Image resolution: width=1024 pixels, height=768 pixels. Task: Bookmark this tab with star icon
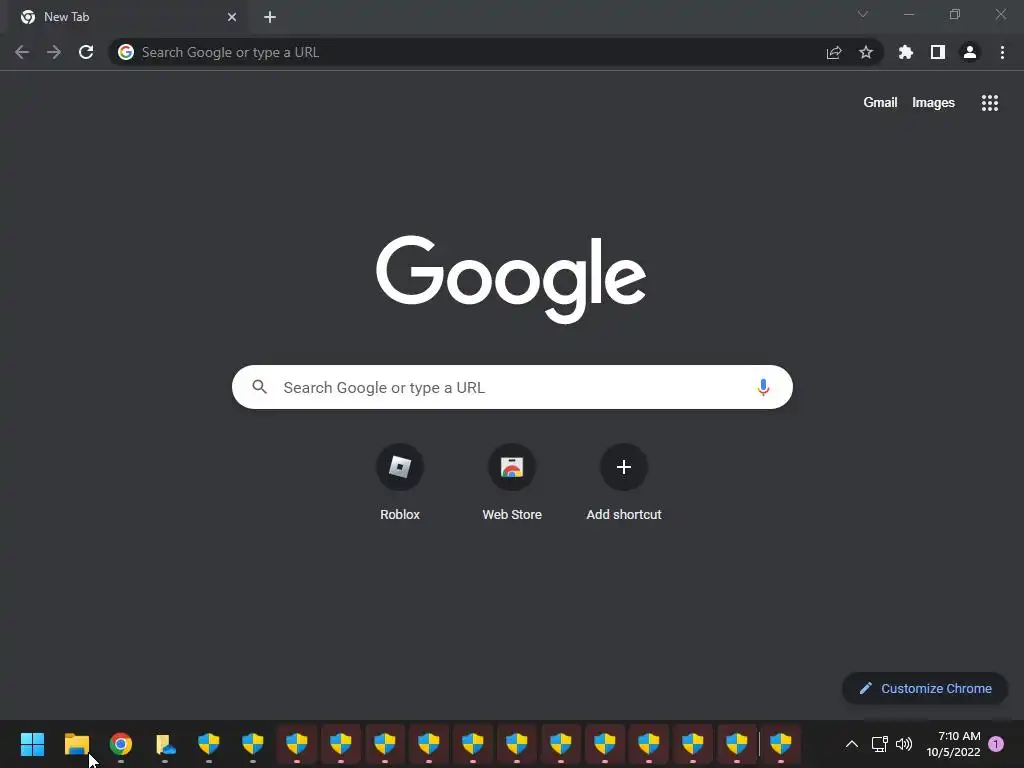[866, 52]
